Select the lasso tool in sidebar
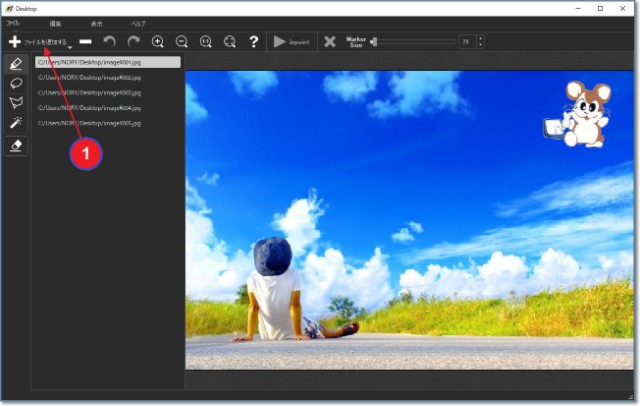 click(15, 83)
